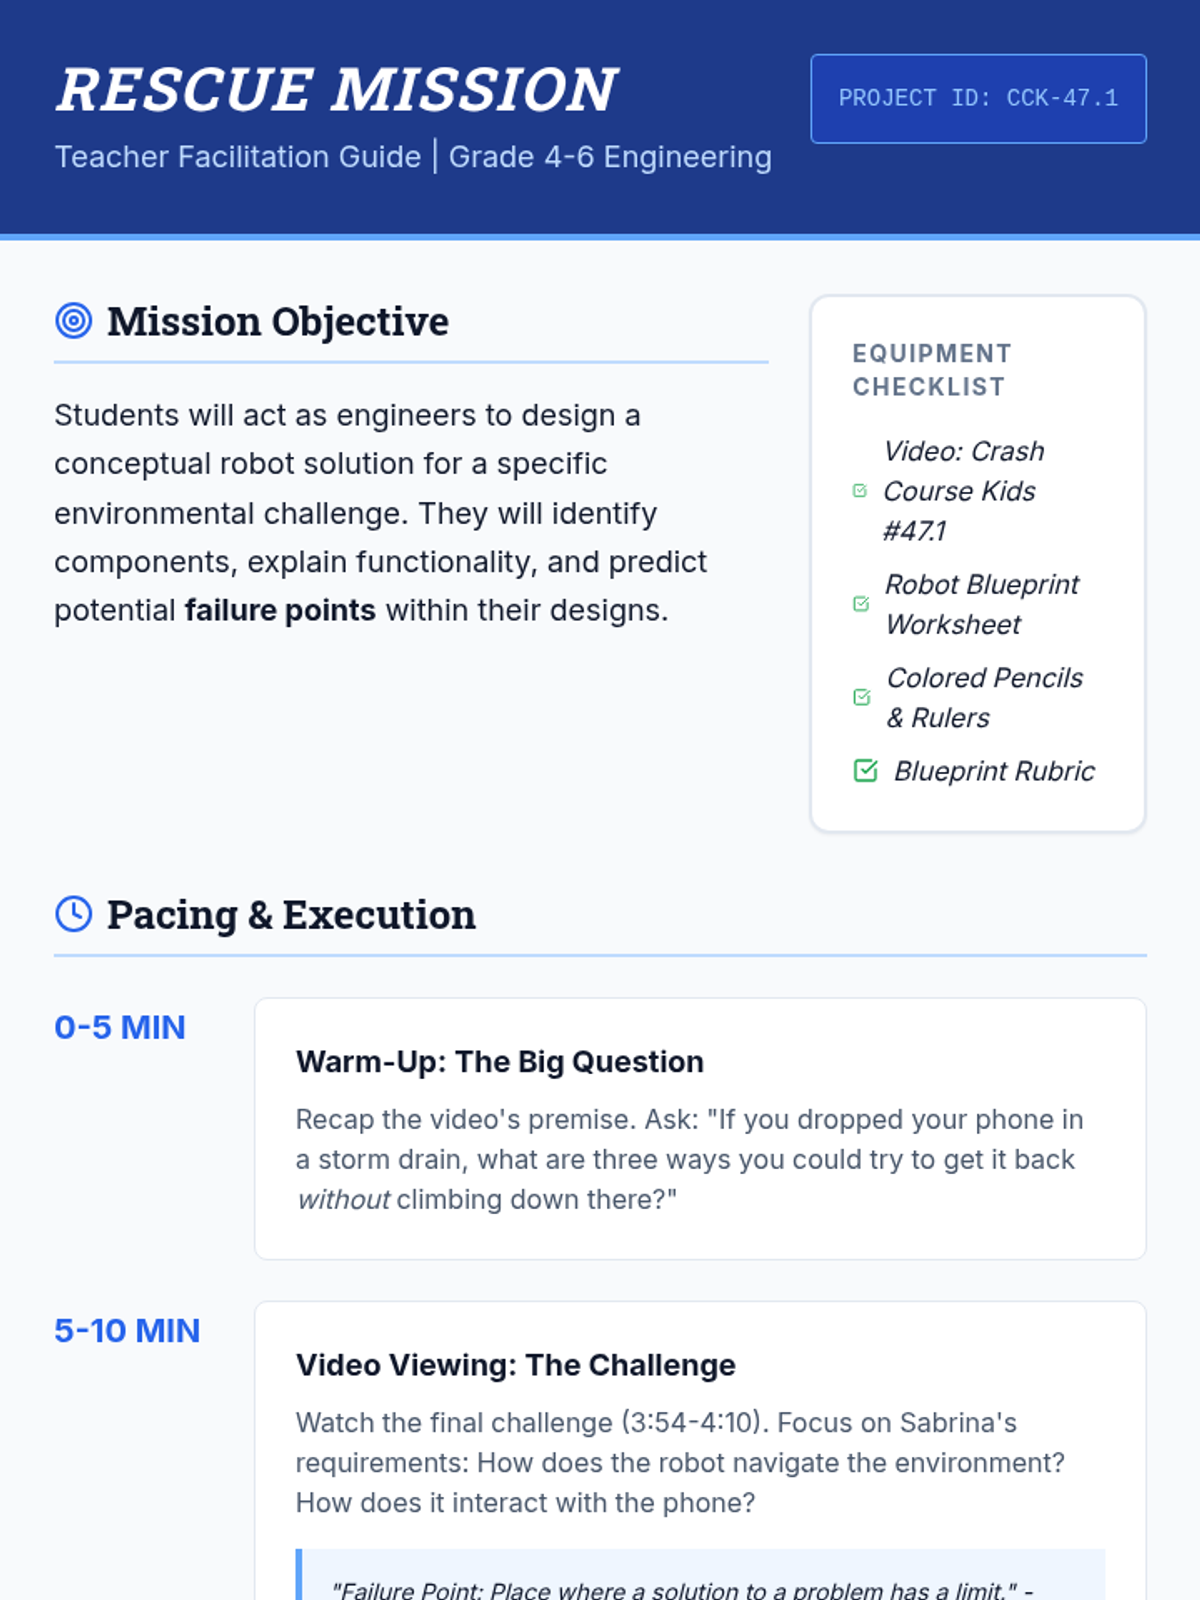The width and height of the screenshot is (1200, 1600).
Task: Click the clock icon beside Pacing & Execution
Action: [x=73, y=914]
